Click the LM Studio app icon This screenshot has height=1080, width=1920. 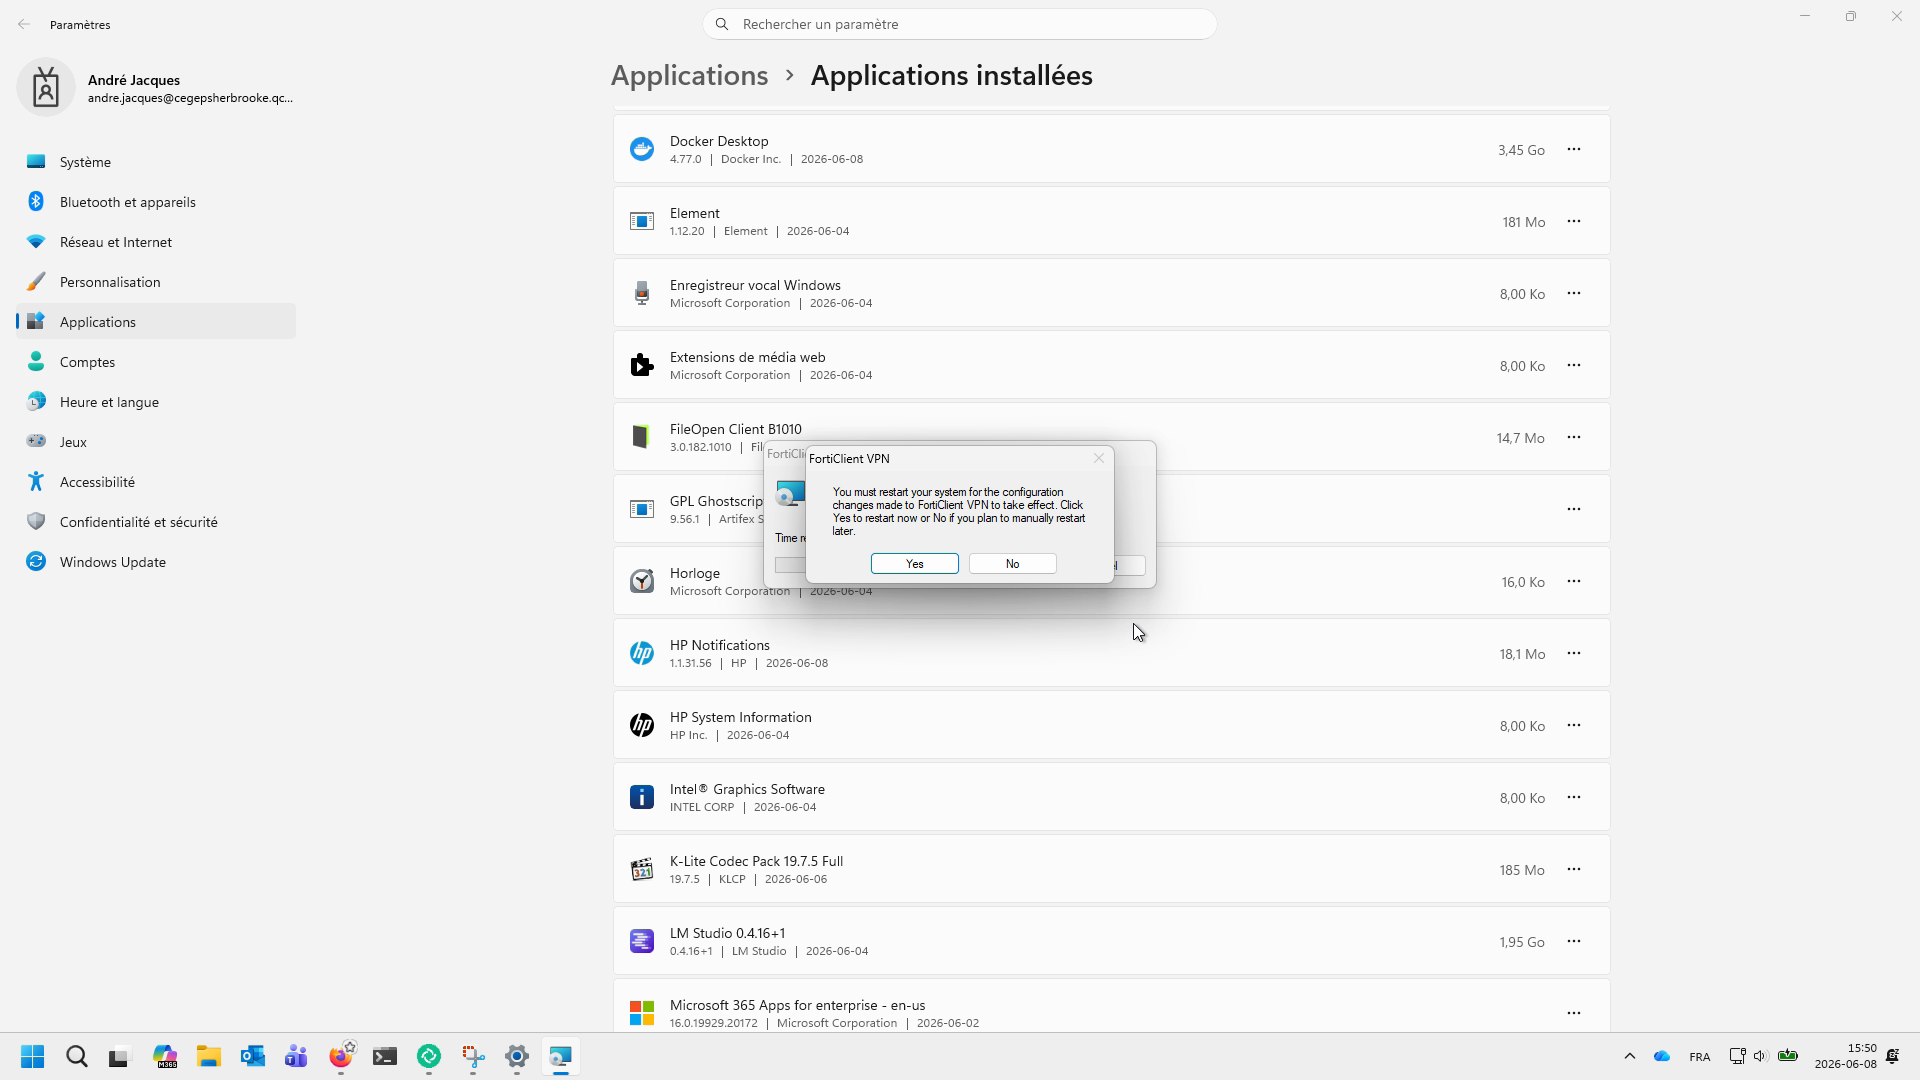(642, 941)
